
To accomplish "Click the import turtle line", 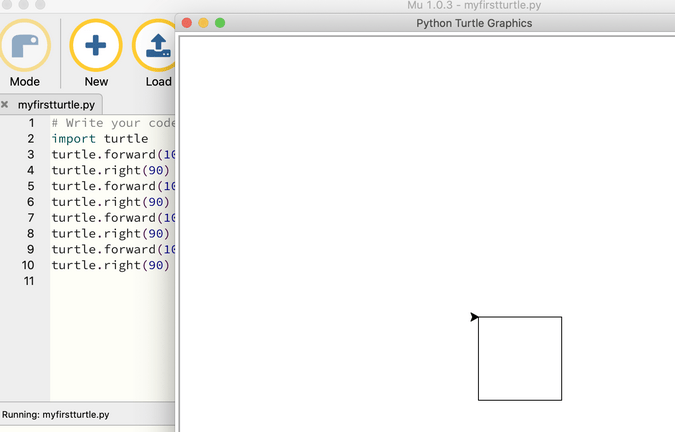I will pyautogui.click(x=99, y=139).
